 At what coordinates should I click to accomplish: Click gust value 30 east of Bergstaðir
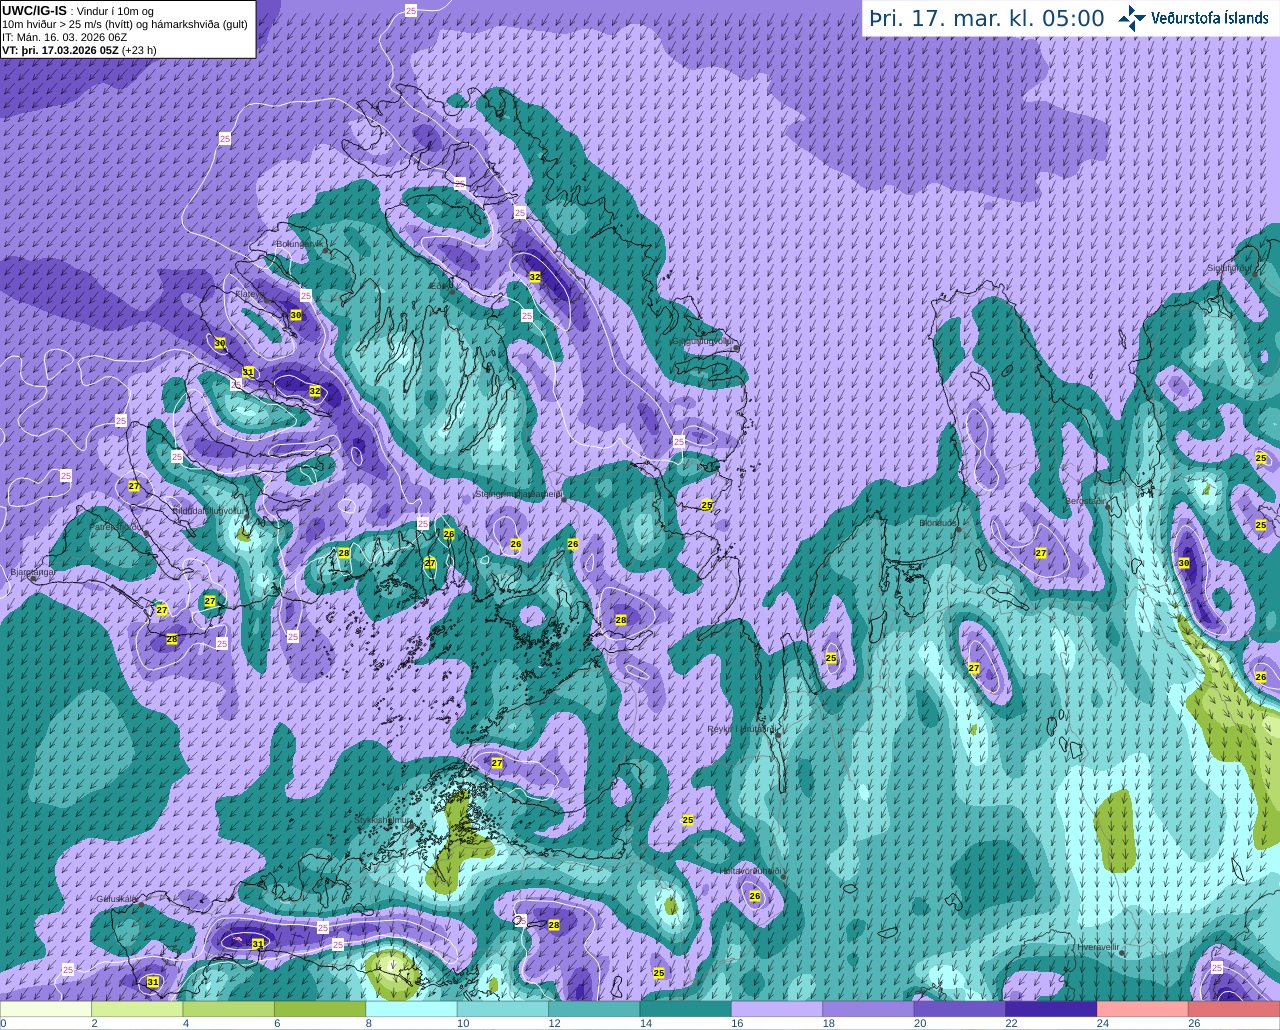tap(1184, 563)
